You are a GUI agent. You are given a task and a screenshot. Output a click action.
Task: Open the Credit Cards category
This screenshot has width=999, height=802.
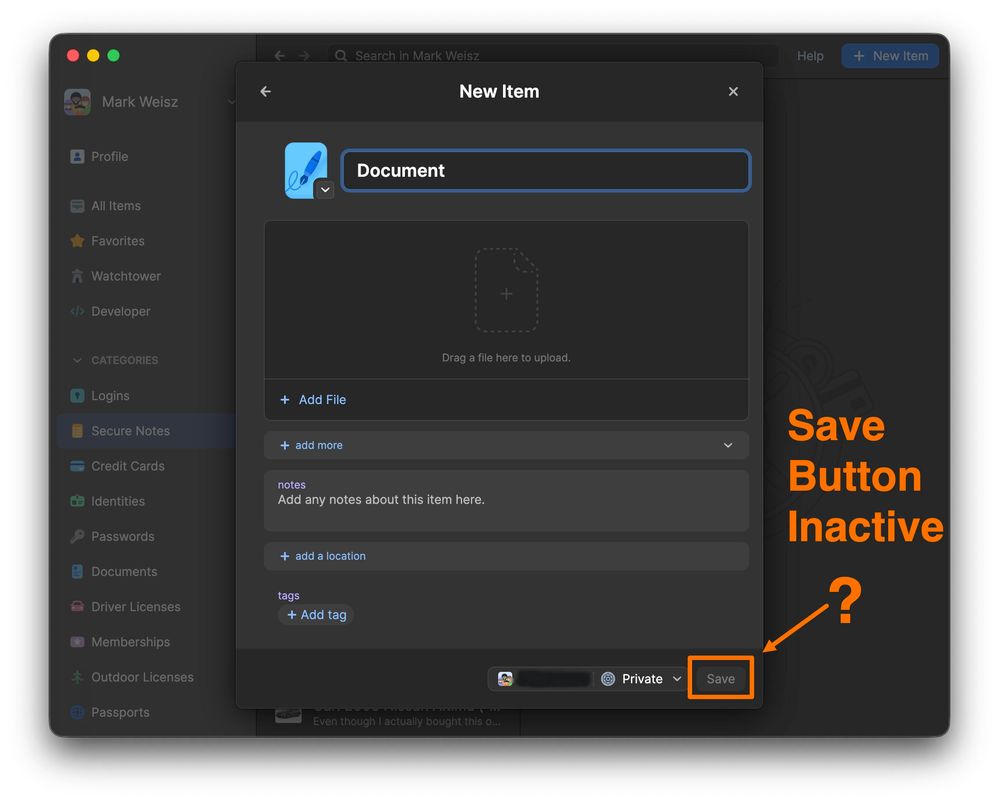click(x=127, y=466)
